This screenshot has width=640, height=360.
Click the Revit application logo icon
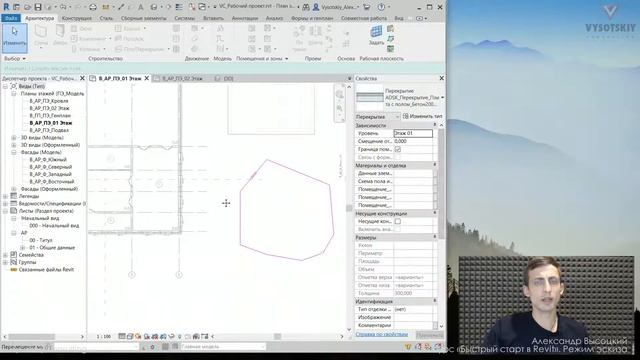(6, 7)
